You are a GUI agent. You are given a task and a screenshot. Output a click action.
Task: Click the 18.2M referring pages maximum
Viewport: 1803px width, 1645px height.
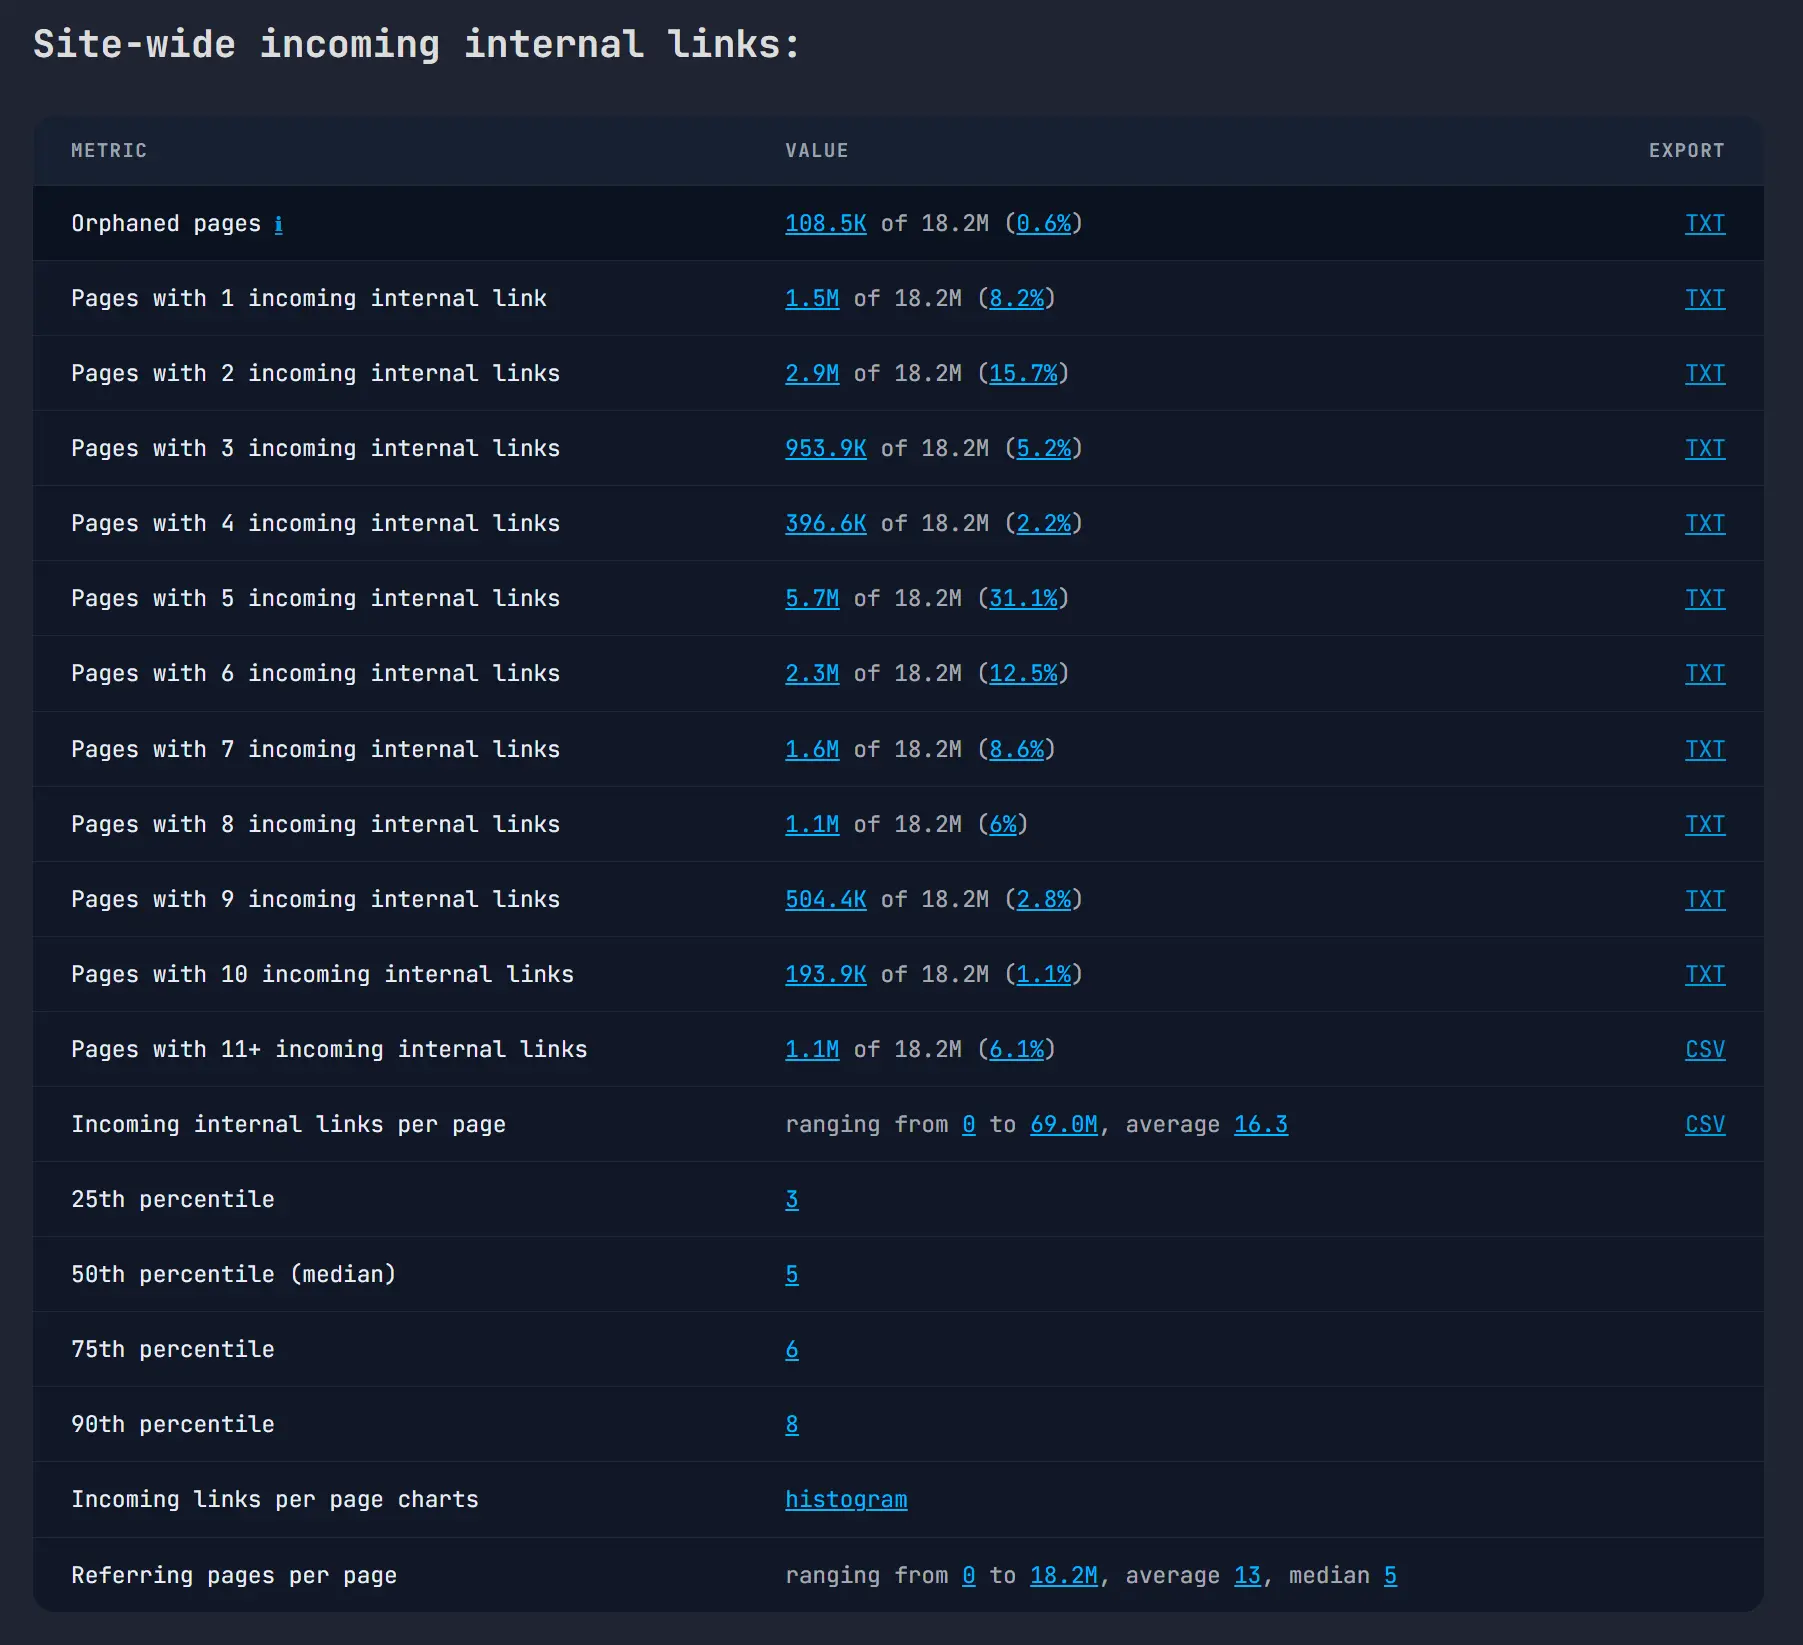pyautogui.click(x=1064, y=1575)
